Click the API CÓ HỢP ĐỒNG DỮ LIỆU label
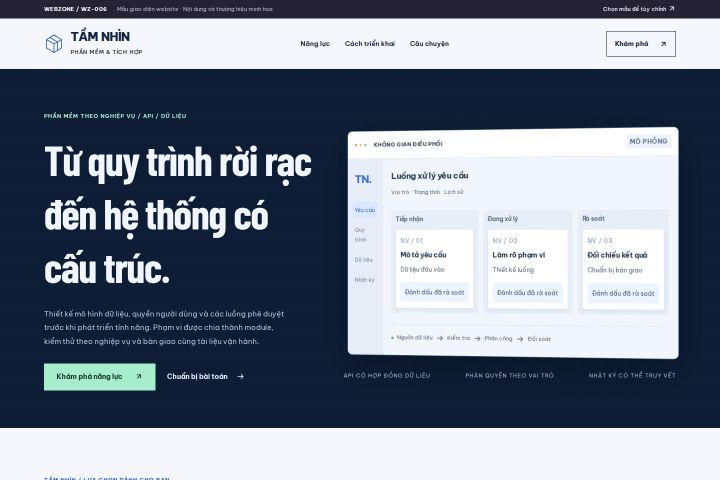This screenshot has height=480, width=720. pyautogui.click(x=387, y=375)
